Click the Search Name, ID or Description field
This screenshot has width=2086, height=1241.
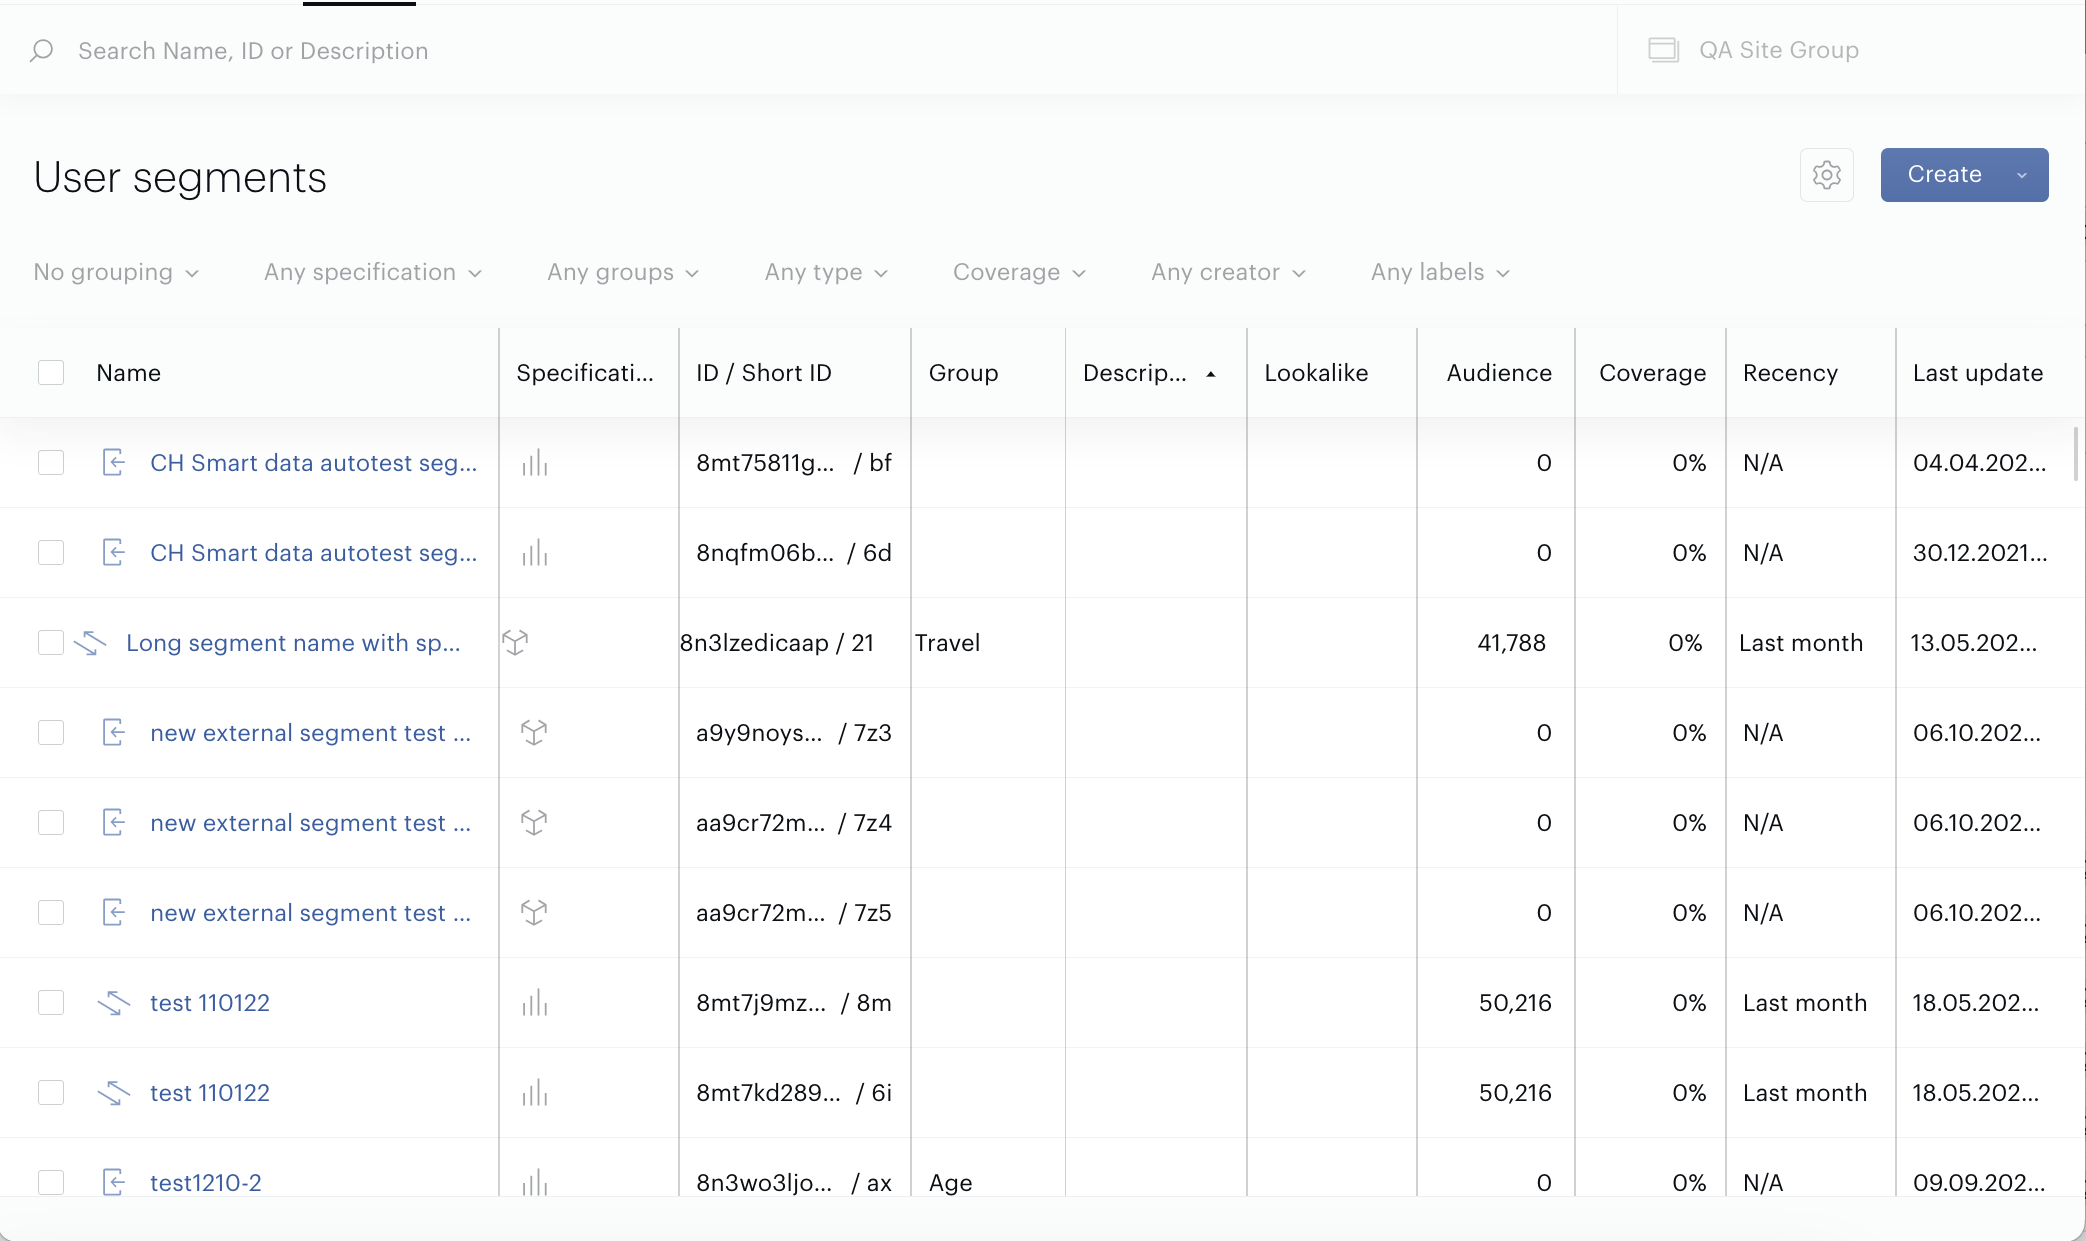tap(808, 51)
